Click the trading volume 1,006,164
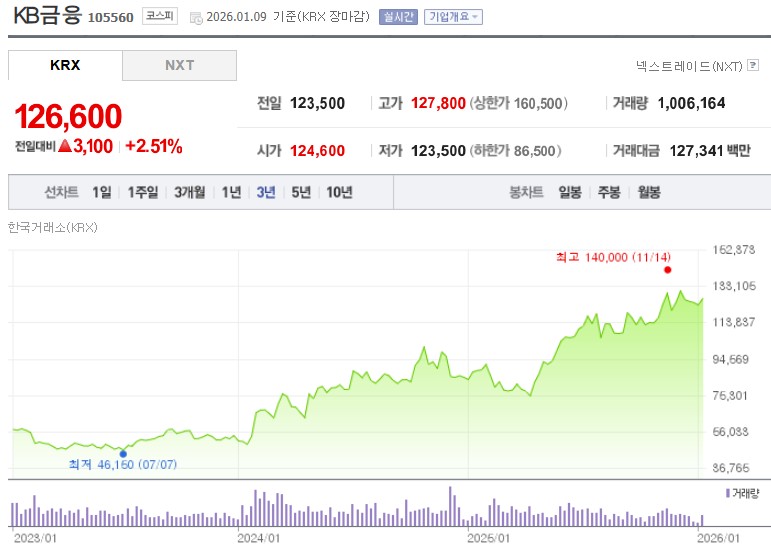771x553 pixels. 691,103
